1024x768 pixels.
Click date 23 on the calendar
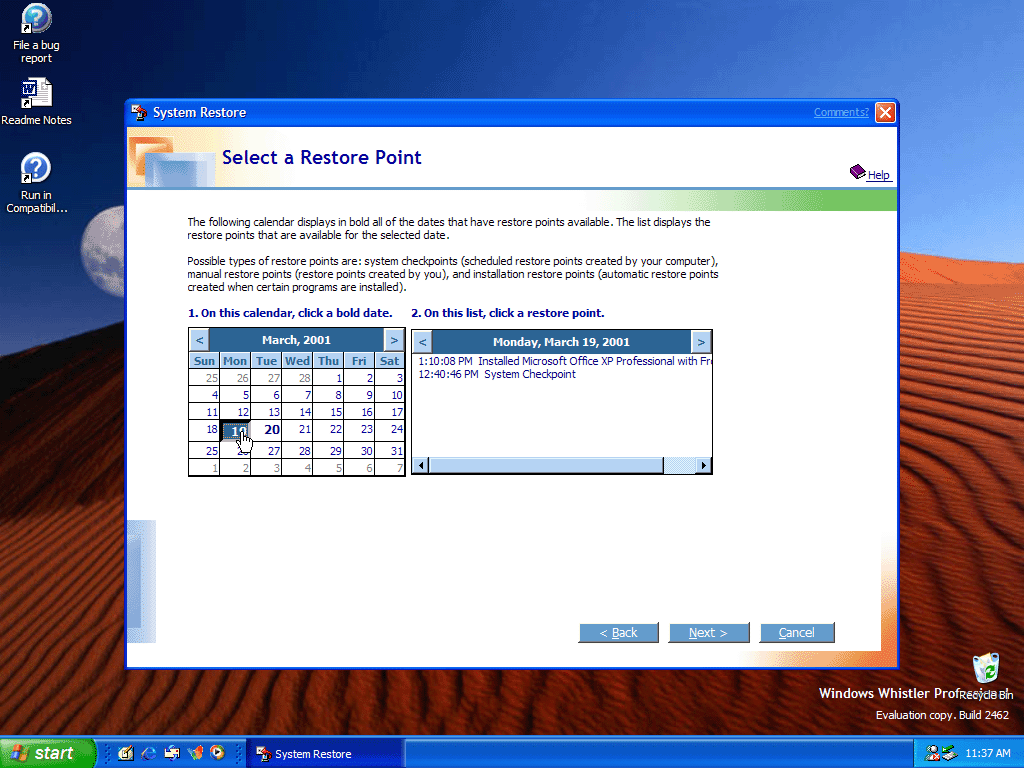click(359, 430)
